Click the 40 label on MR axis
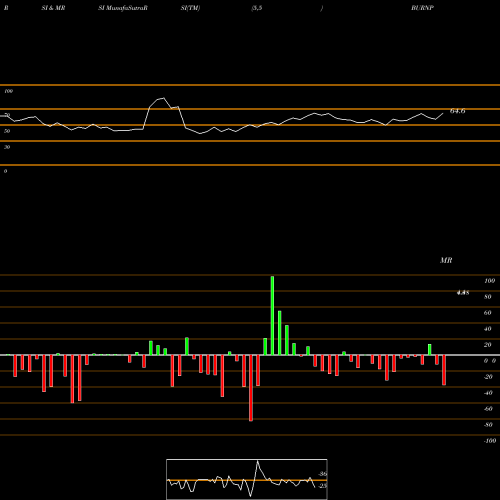 (x=488, y=329)
